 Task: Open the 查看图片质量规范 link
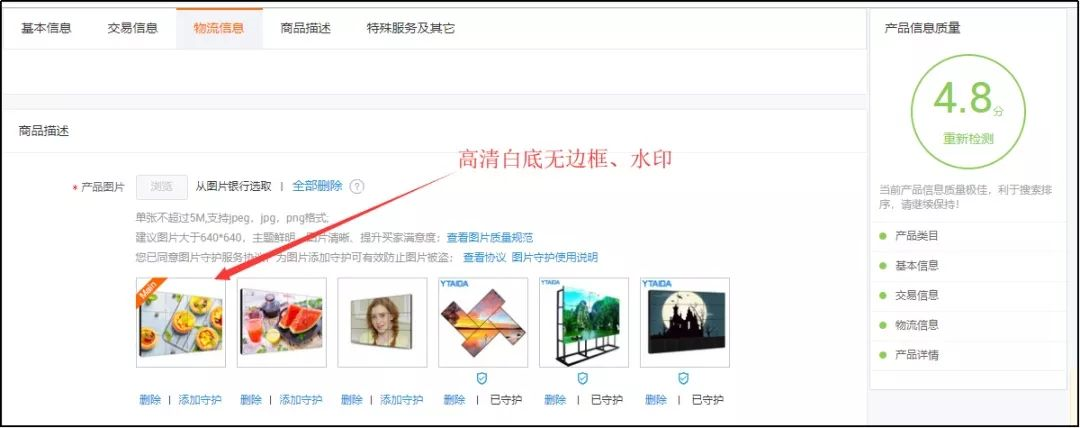pyautogui.click(x=490, y=238)
